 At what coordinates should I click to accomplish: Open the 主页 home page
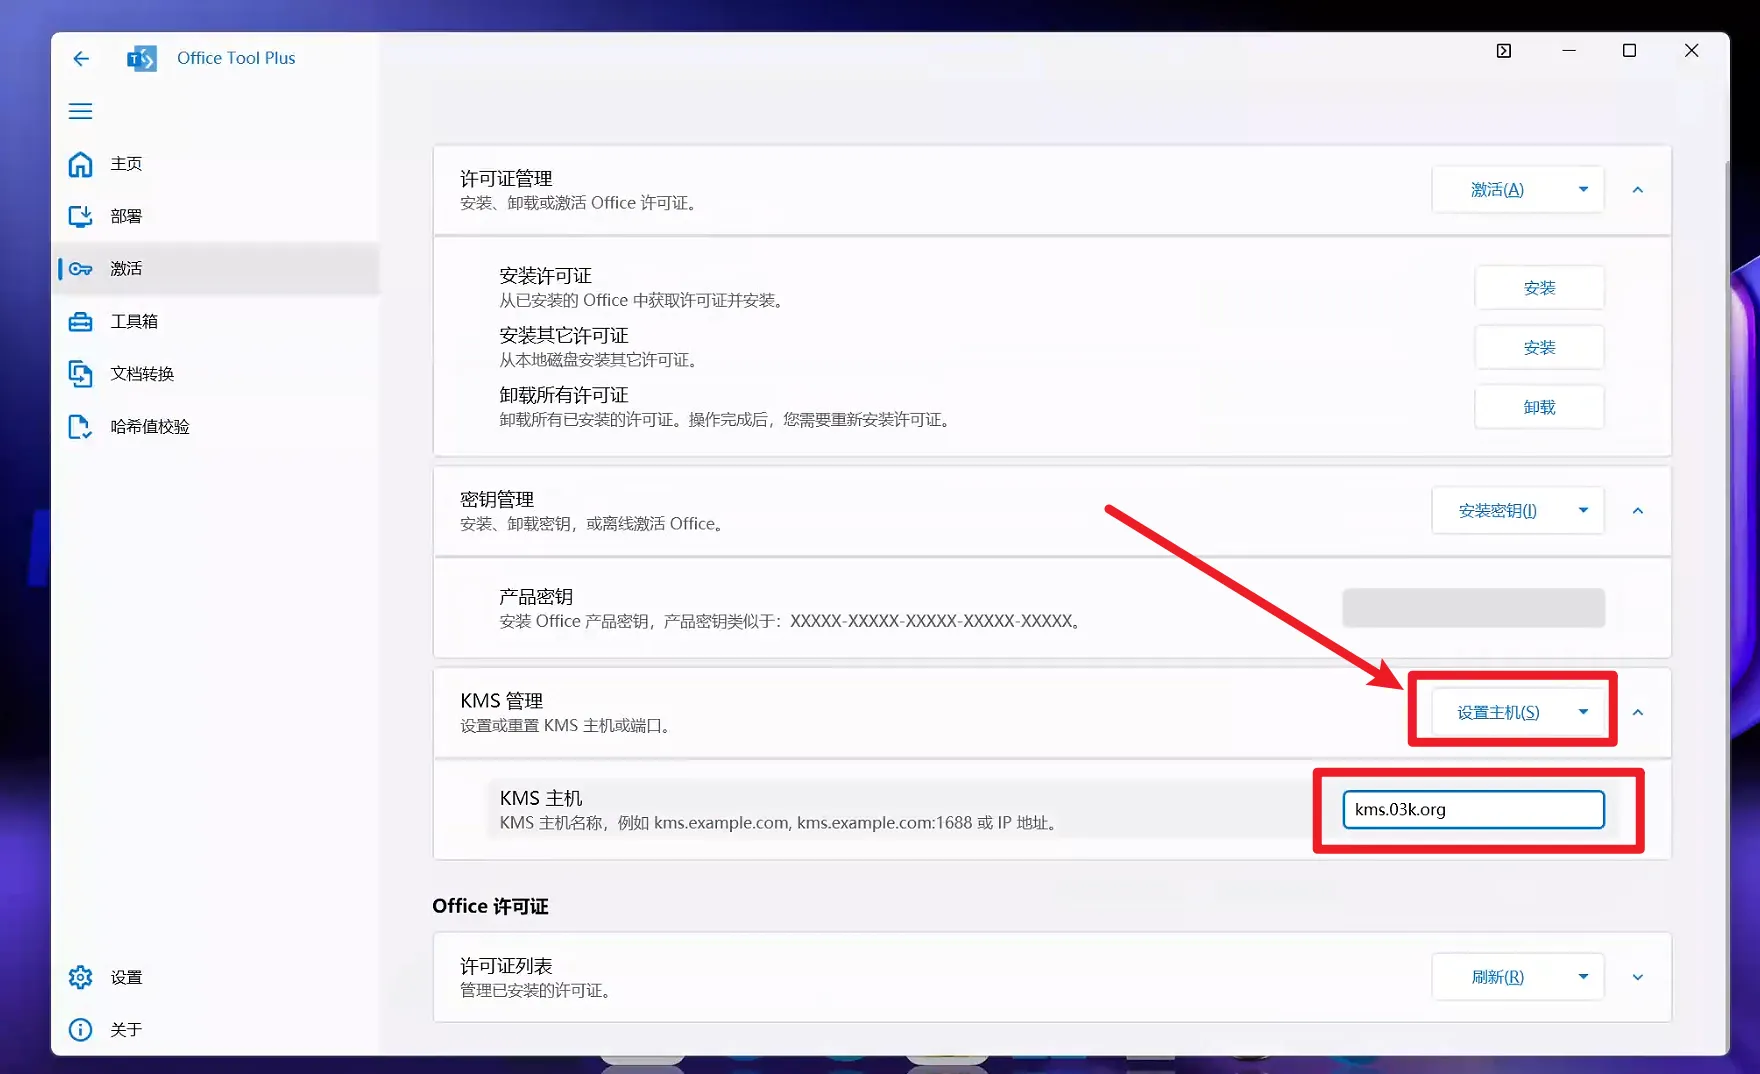pos(215,164)
